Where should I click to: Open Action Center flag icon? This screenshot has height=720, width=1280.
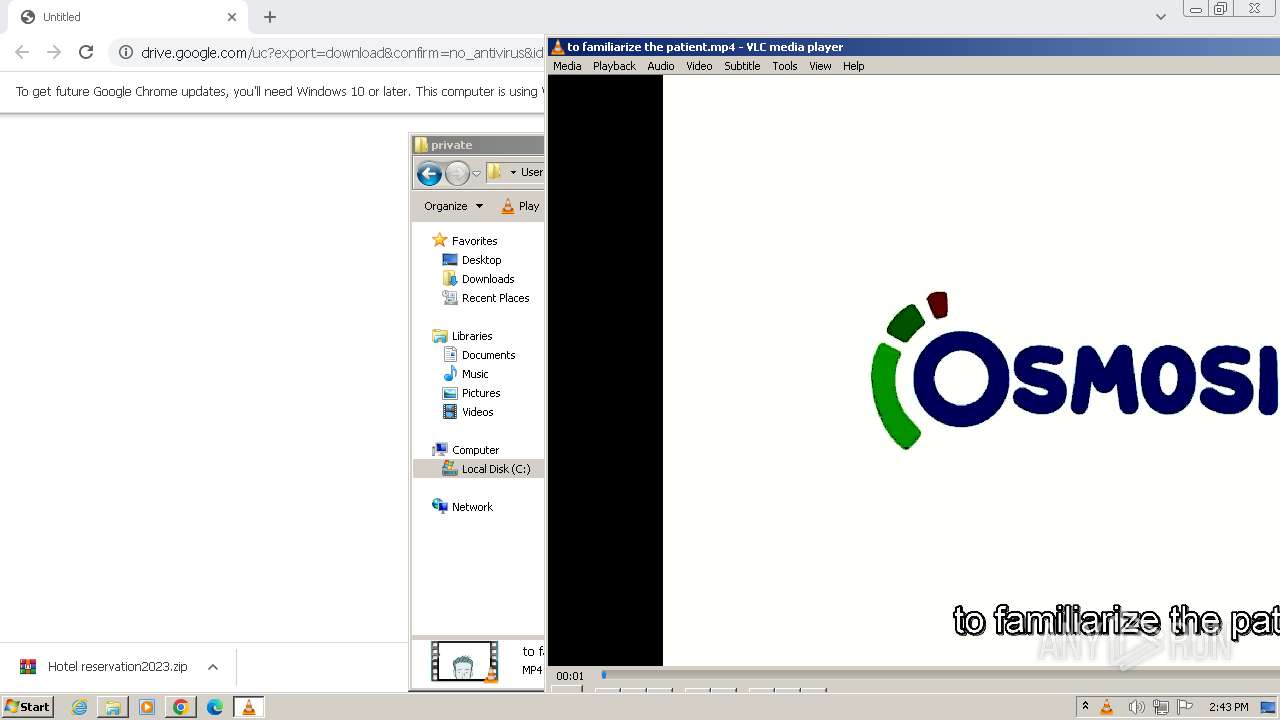(x=1185, y=707)
